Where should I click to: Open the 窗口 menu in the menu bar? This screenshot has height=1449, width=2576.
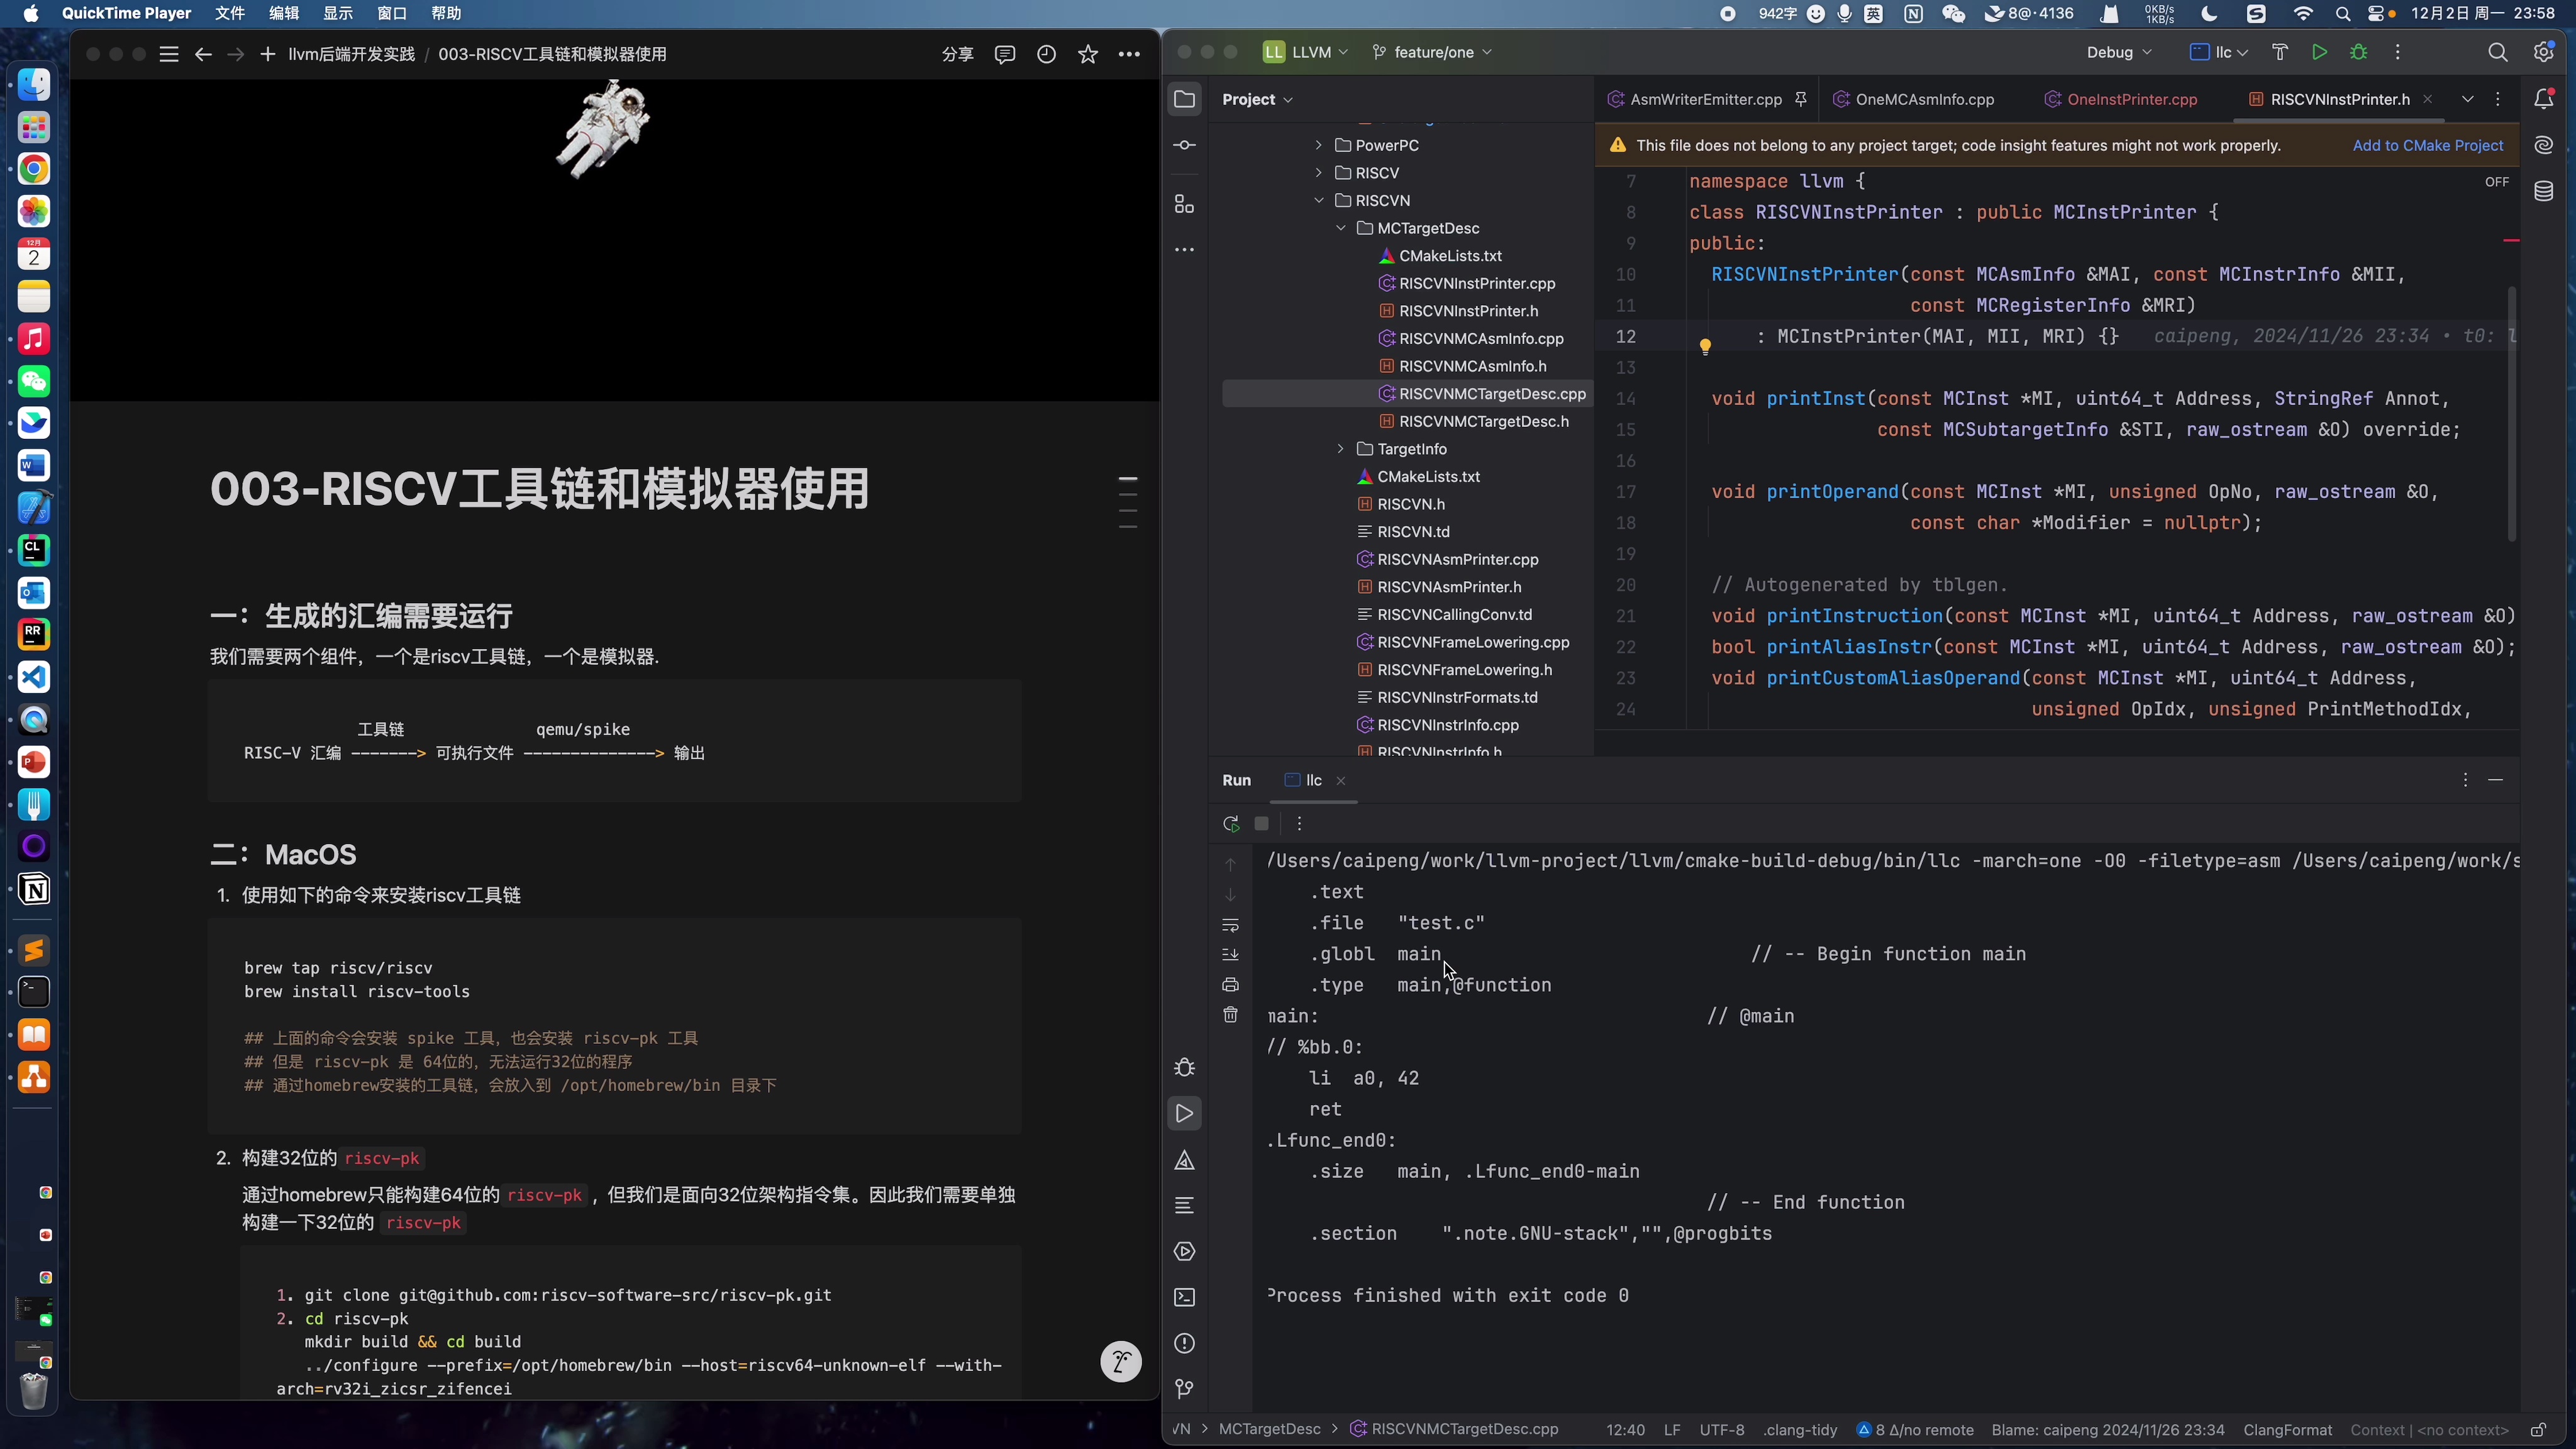click(391, 13)
